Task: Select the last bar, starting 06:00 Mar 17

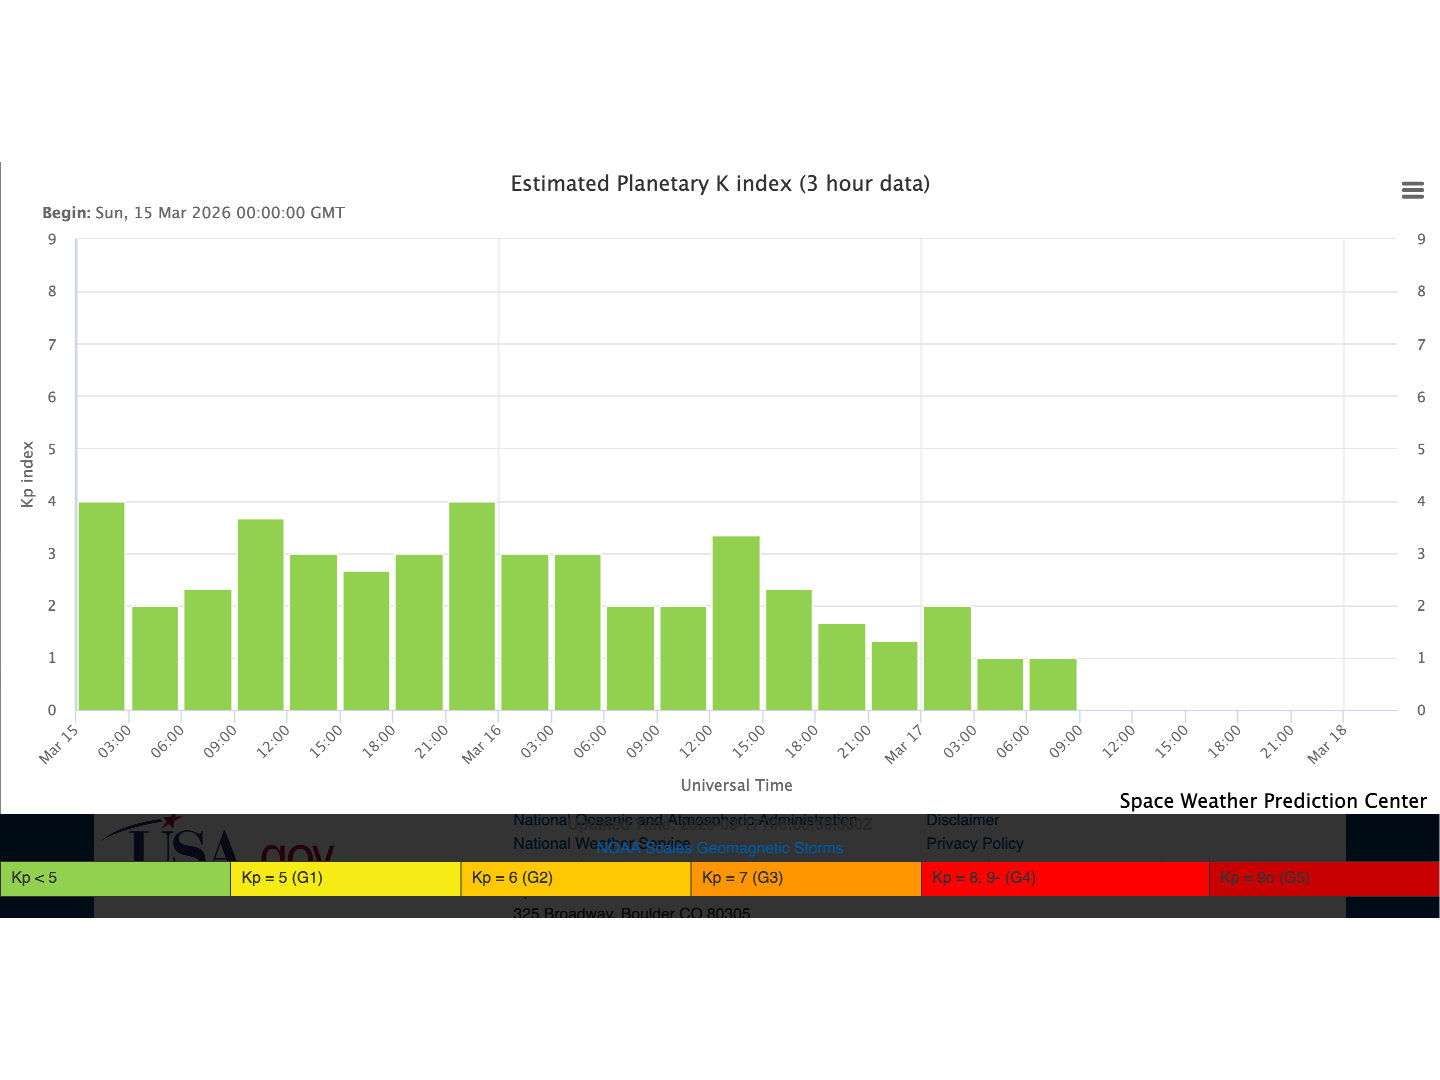Action: [1053, 685]
